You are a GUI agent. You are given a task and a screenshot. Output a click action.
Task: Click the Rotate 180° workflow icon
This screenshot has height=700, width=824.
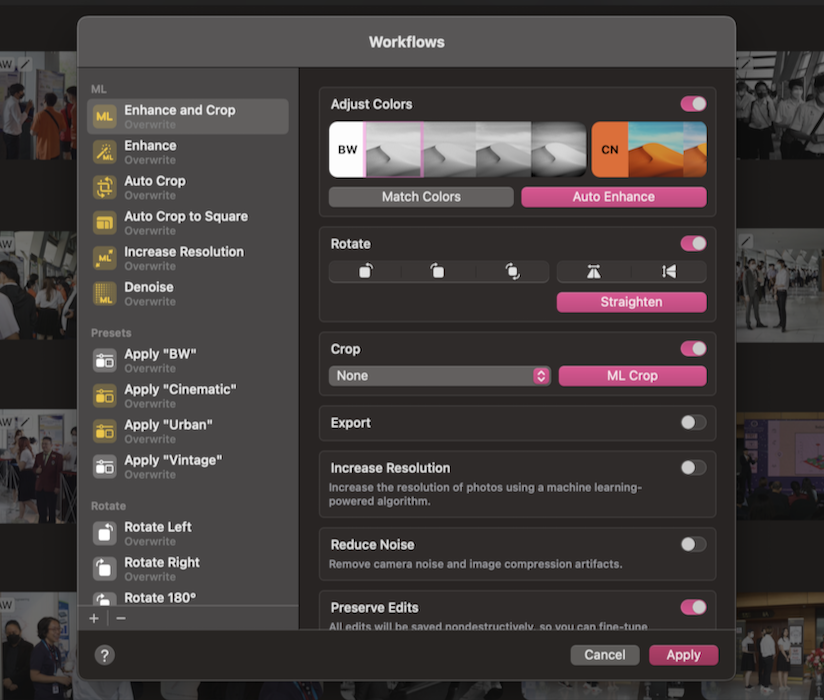pyautogui.click(x=105, y=599)
